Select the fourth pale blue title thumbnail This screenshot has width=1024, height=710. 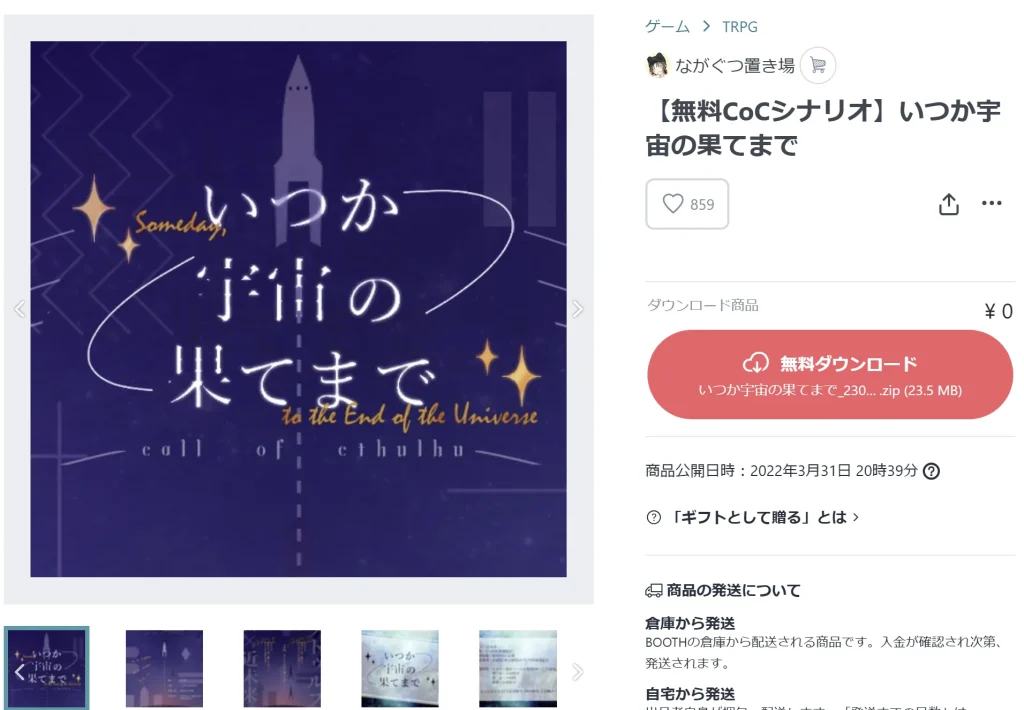coord(400,668)
